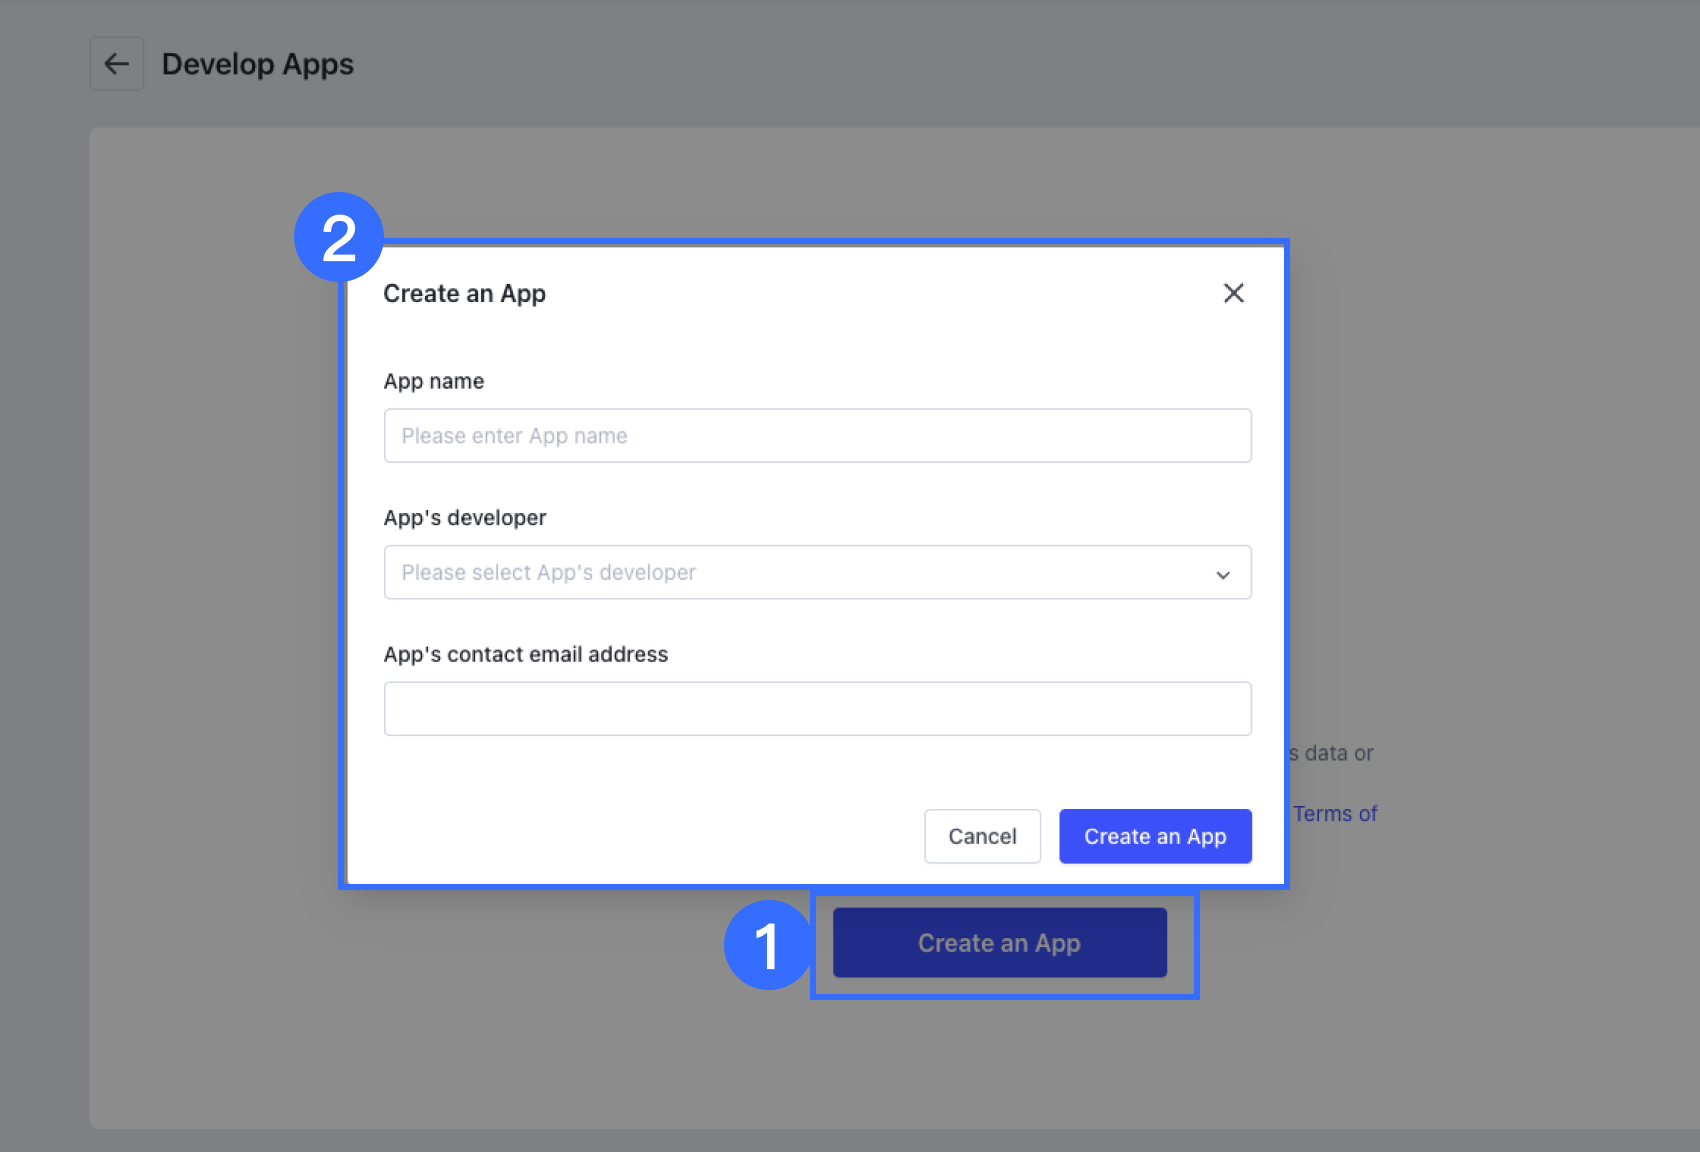This screenshot has width=1700, height=1153.
Task: Click the App name input field
Action: coord(817,435)
